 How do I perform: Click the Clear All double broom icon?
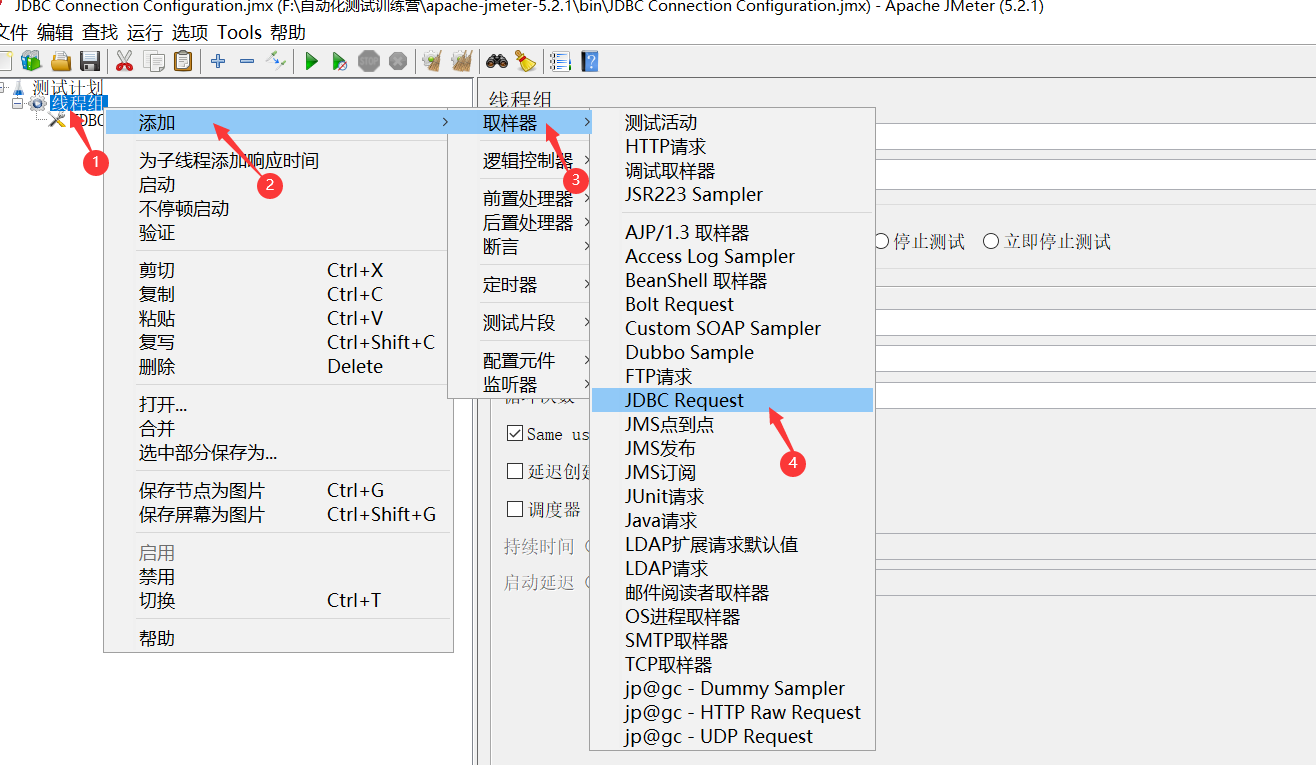click(461, 61)
